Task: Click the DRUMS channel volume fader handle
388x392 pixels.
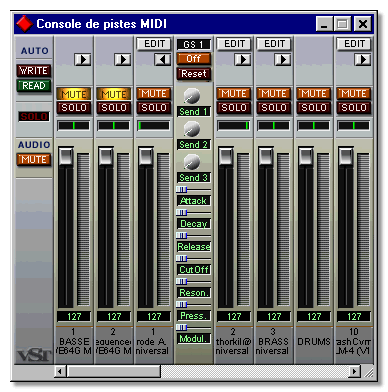Action: point(306,156)
